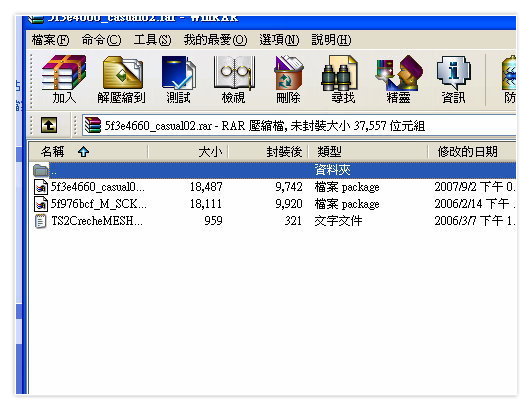Click the archive path address field
This screenshot has width=532, height=410.
click(x=299, y=126)
